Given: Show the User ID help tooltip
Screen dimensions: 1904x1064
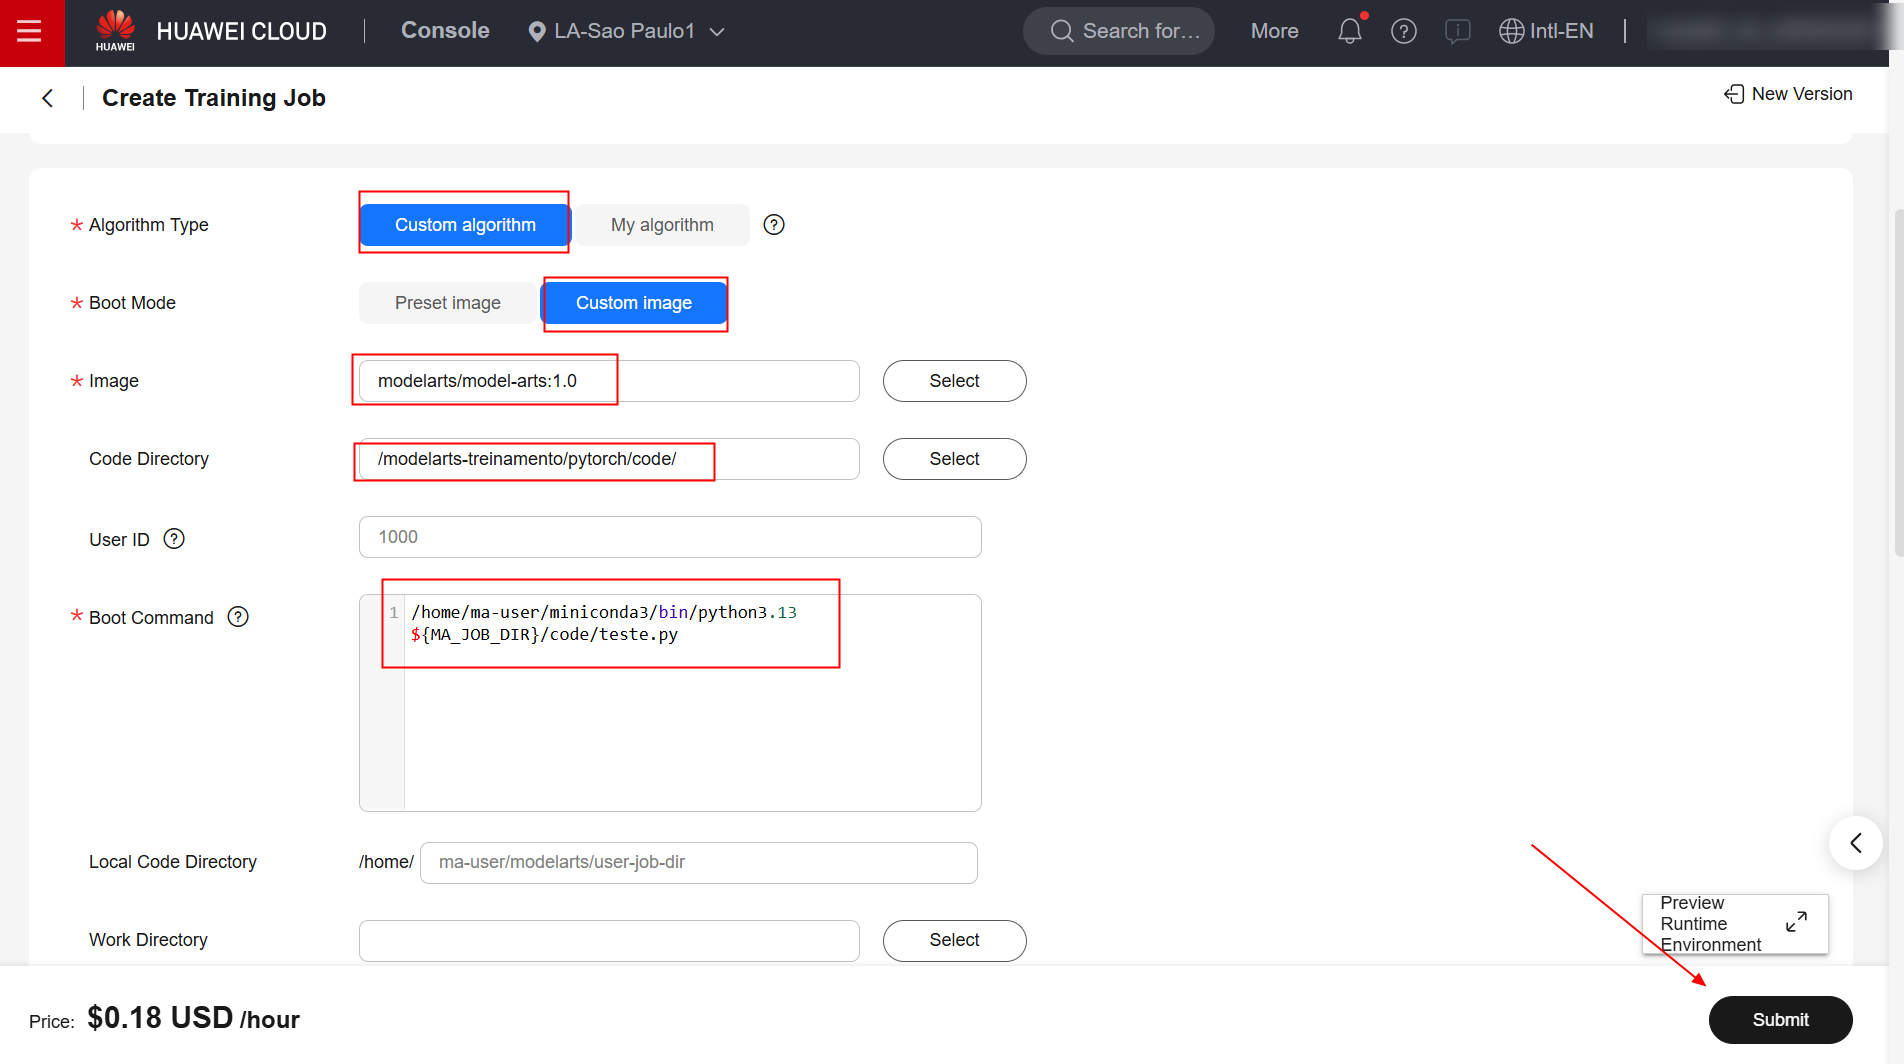Looking at the screenshot, I should (174, 539).
